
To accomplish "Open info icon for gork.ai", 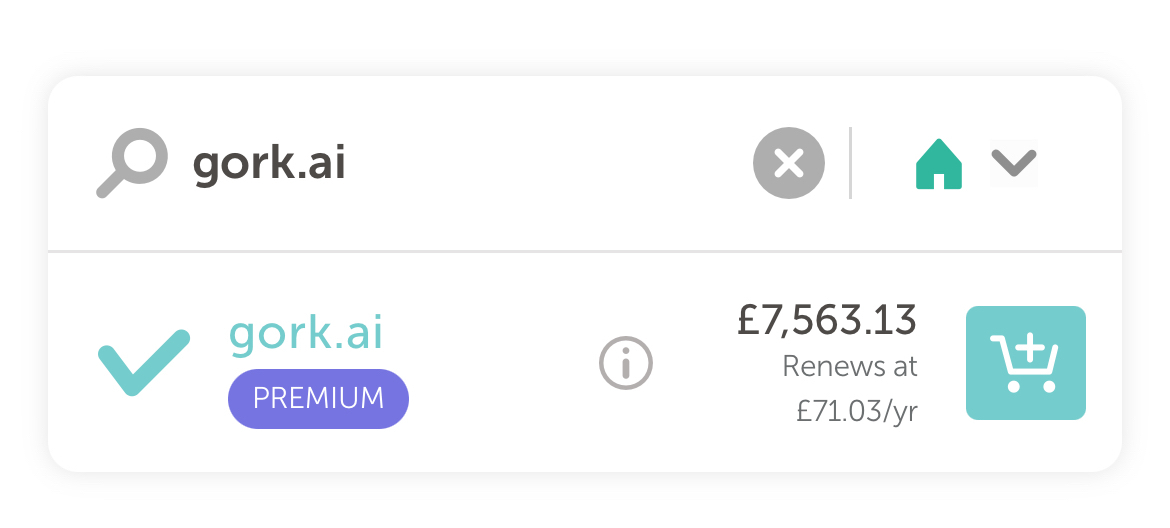I will 626,362.
